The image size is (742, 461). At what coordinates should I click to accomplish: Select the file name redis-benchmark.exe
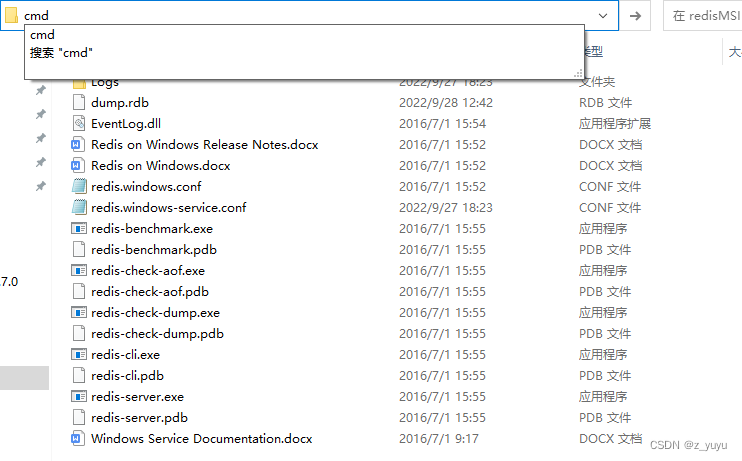[x=152, y=229]
